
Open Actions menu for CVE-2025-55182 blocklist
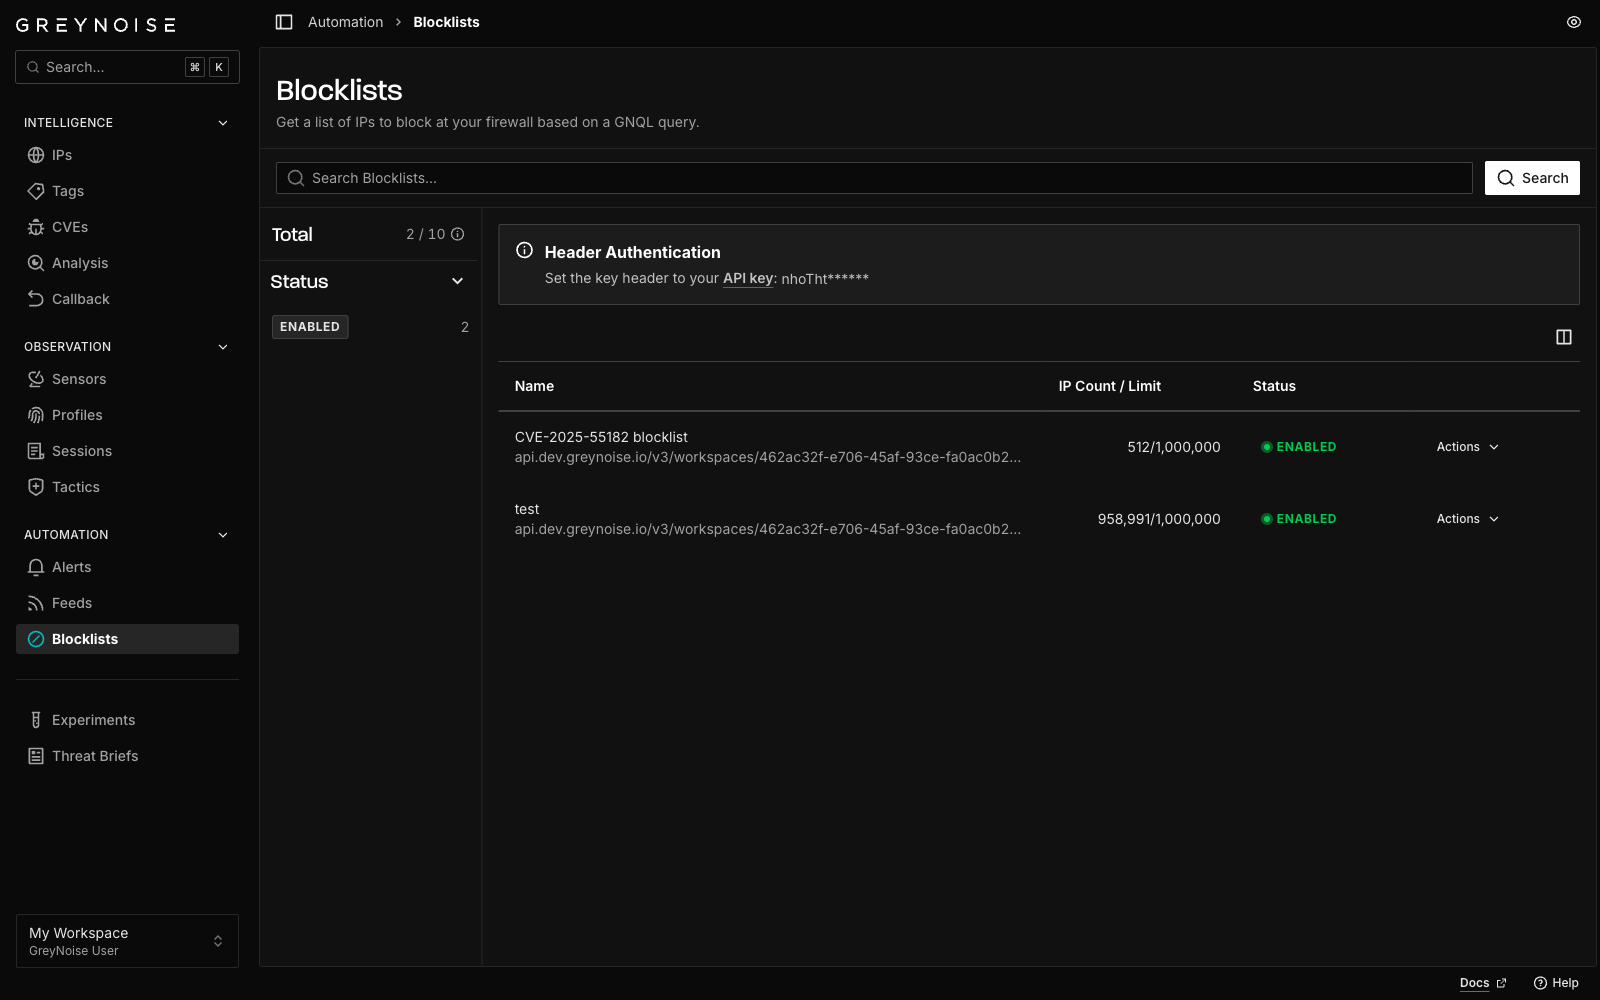click(1468, 447)
